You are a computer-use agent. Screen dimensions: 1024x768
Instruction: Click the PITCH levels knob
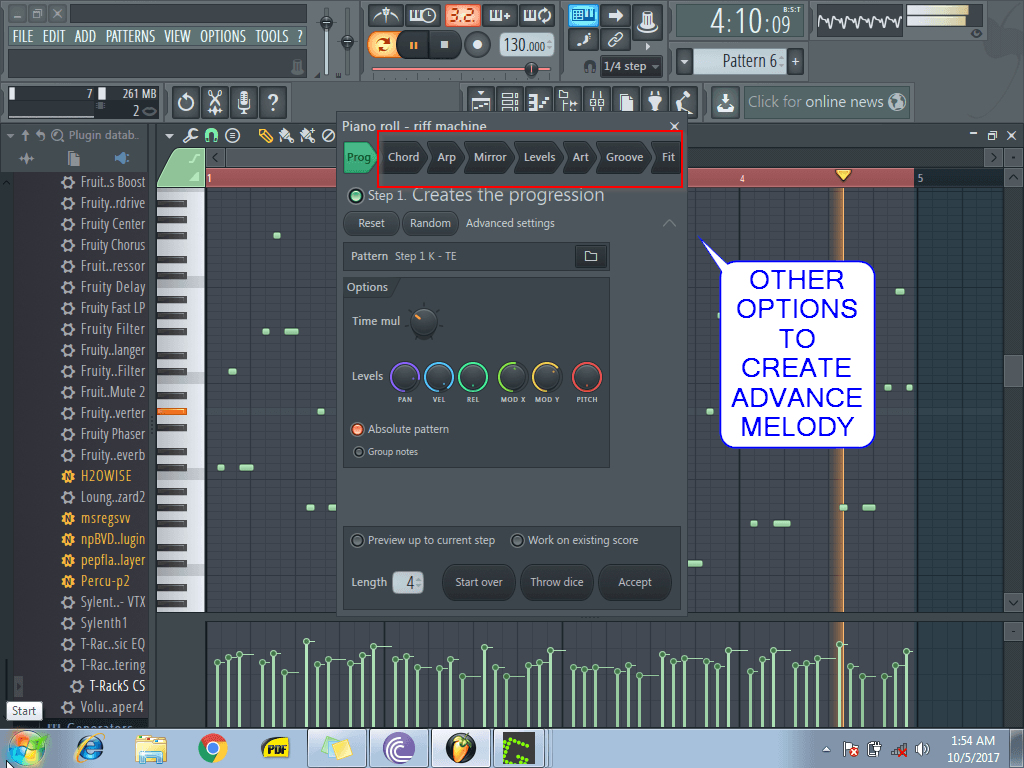586,377
